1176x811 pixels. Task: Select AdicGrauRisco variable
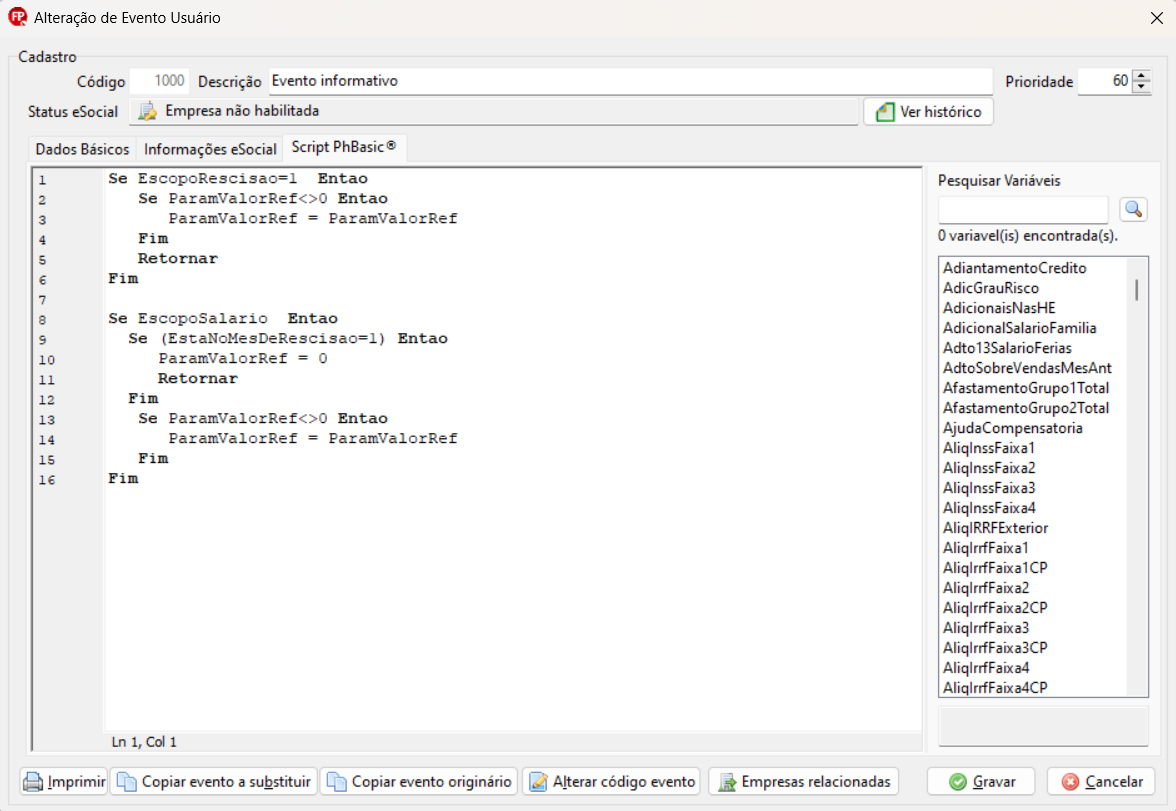point(991,288)
